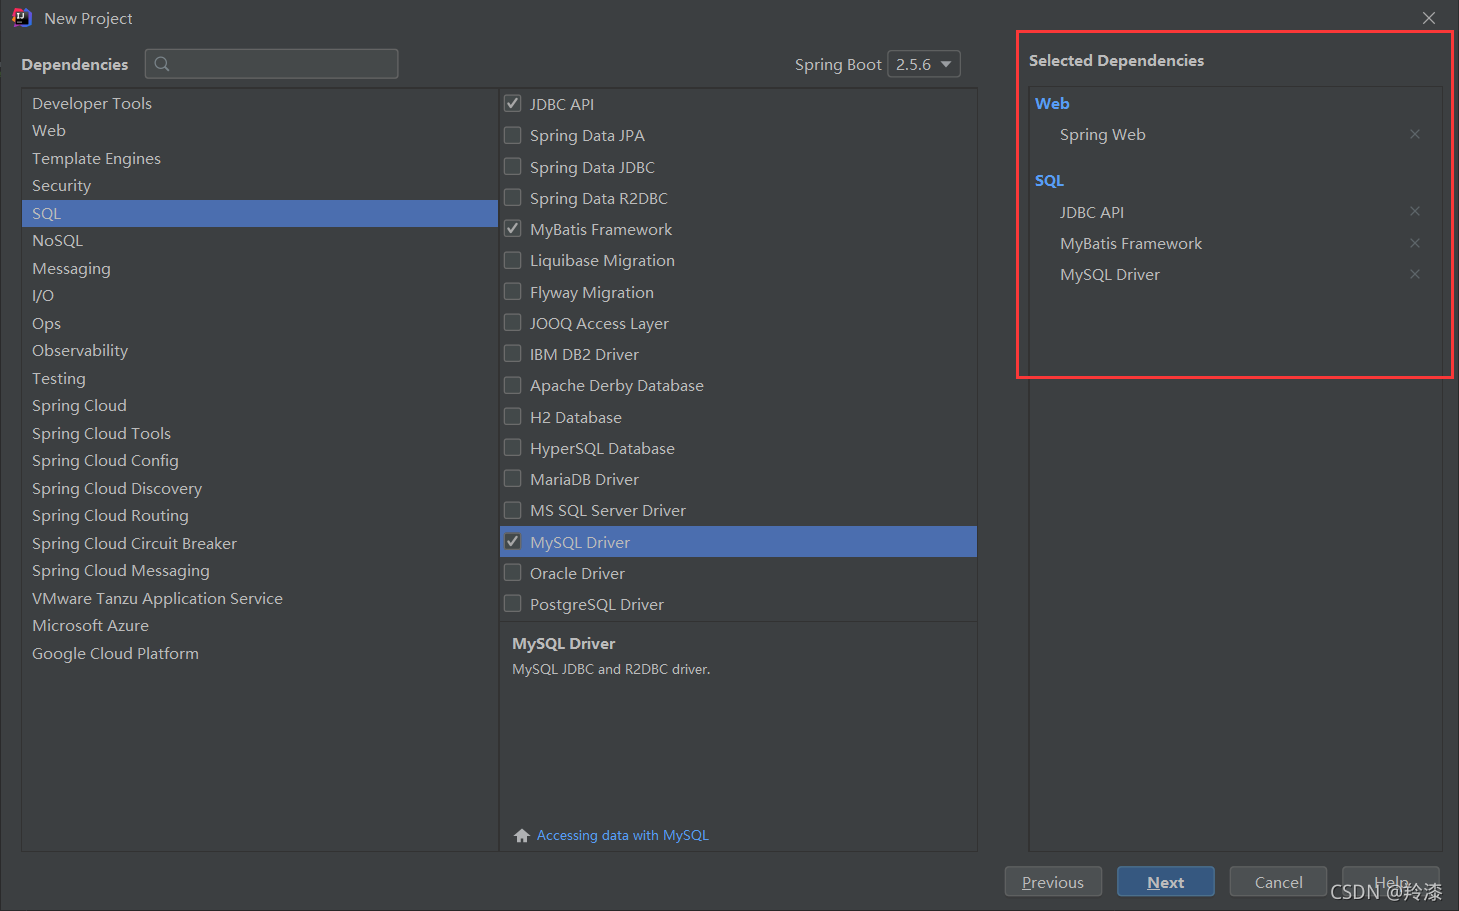
Task: Remove MySQL Driver from selected dependencies
Action: point(1415,274)
